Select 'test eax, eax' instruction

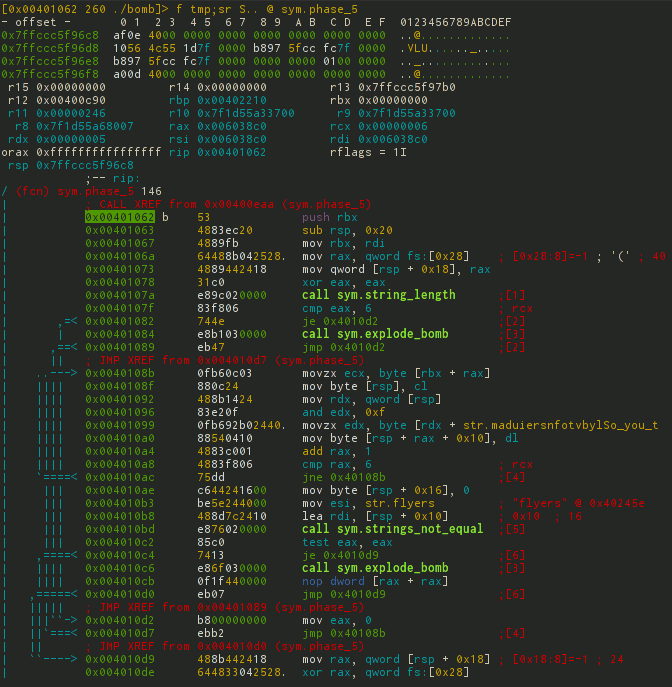coord(347,542)
